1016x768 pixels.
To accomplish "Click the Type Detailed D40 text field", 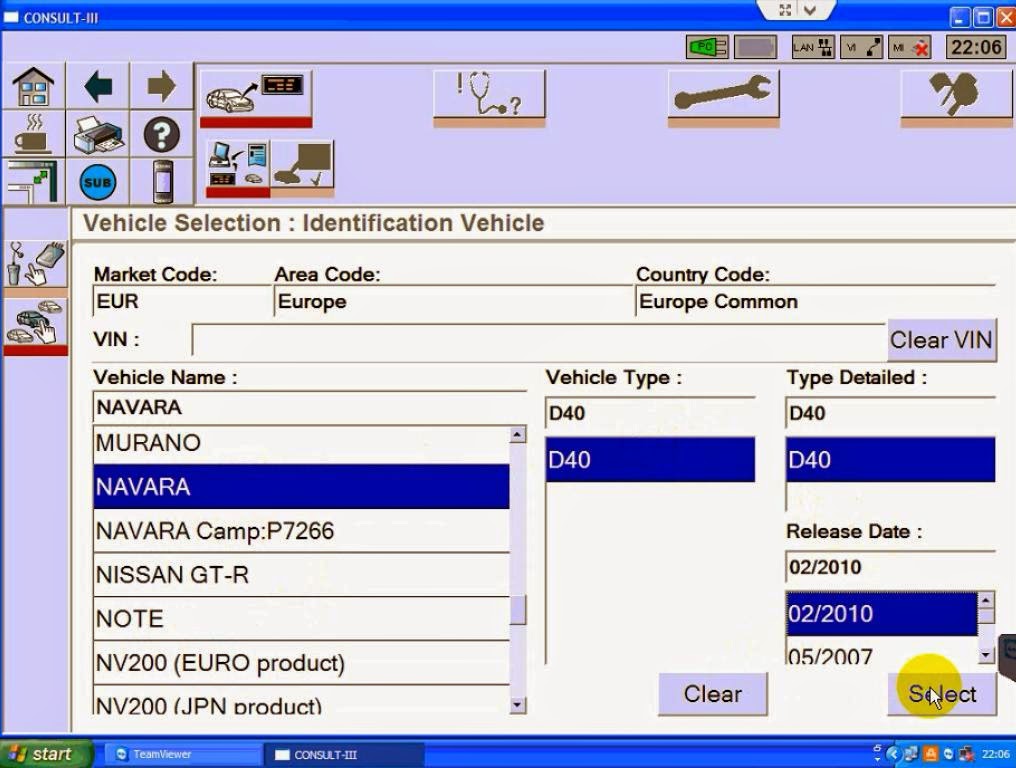I will tap(890, 413).
